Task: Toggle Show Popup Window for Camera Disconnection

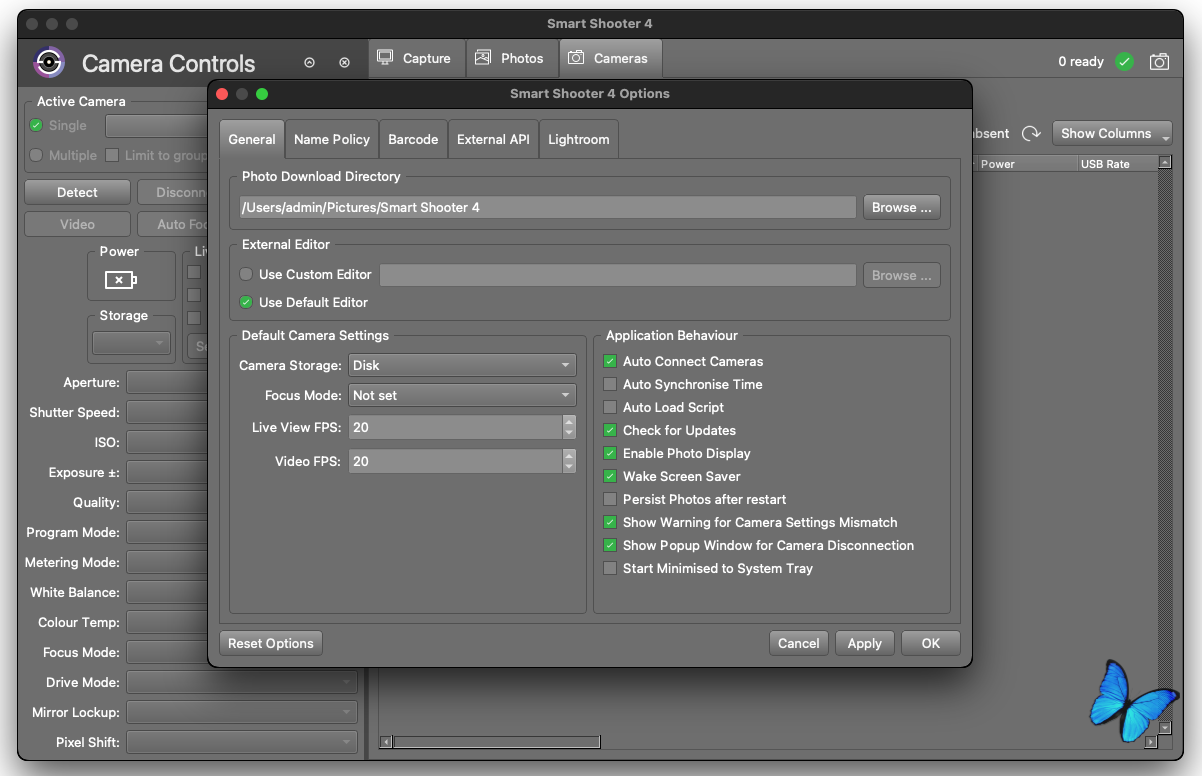Action: pyautogui.click(x=610, y=545)
